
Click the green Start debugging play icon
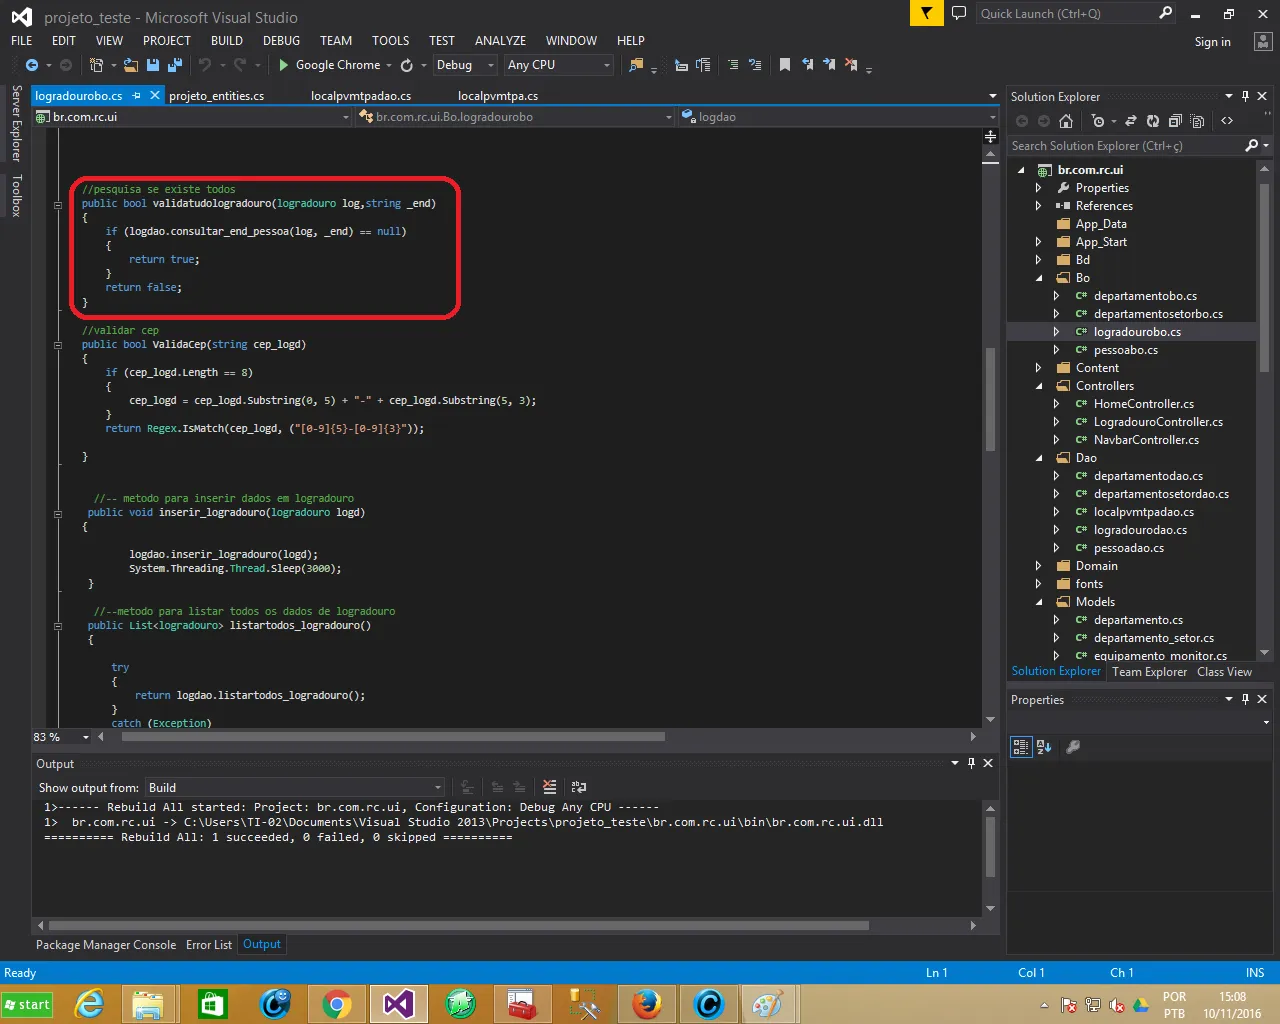click(x=284, y=65)
